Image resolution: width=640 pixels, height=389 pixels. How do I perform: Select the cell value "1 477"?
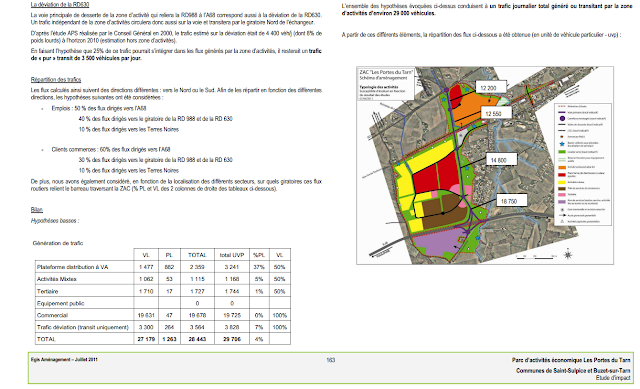(146, 267)
